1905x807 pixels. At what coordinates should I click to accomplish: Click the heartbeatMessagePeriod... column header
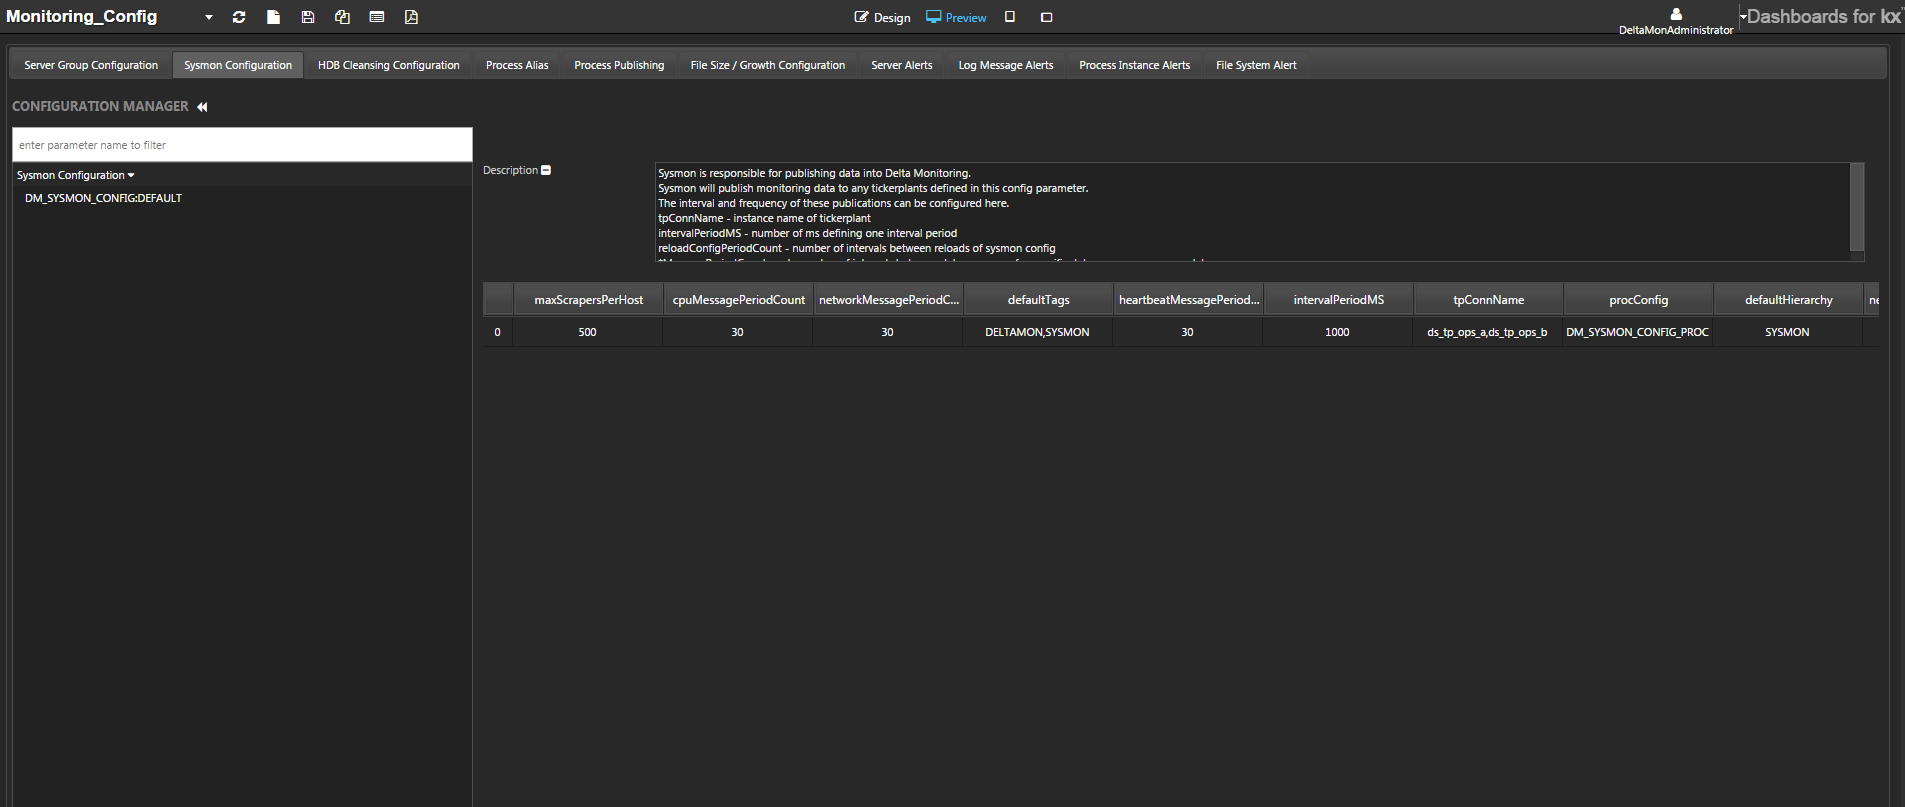1188,300
